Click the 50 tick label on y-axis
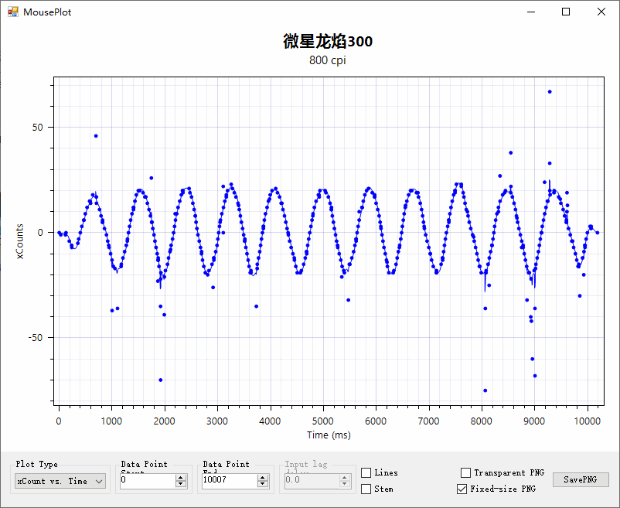 point(38,127)
